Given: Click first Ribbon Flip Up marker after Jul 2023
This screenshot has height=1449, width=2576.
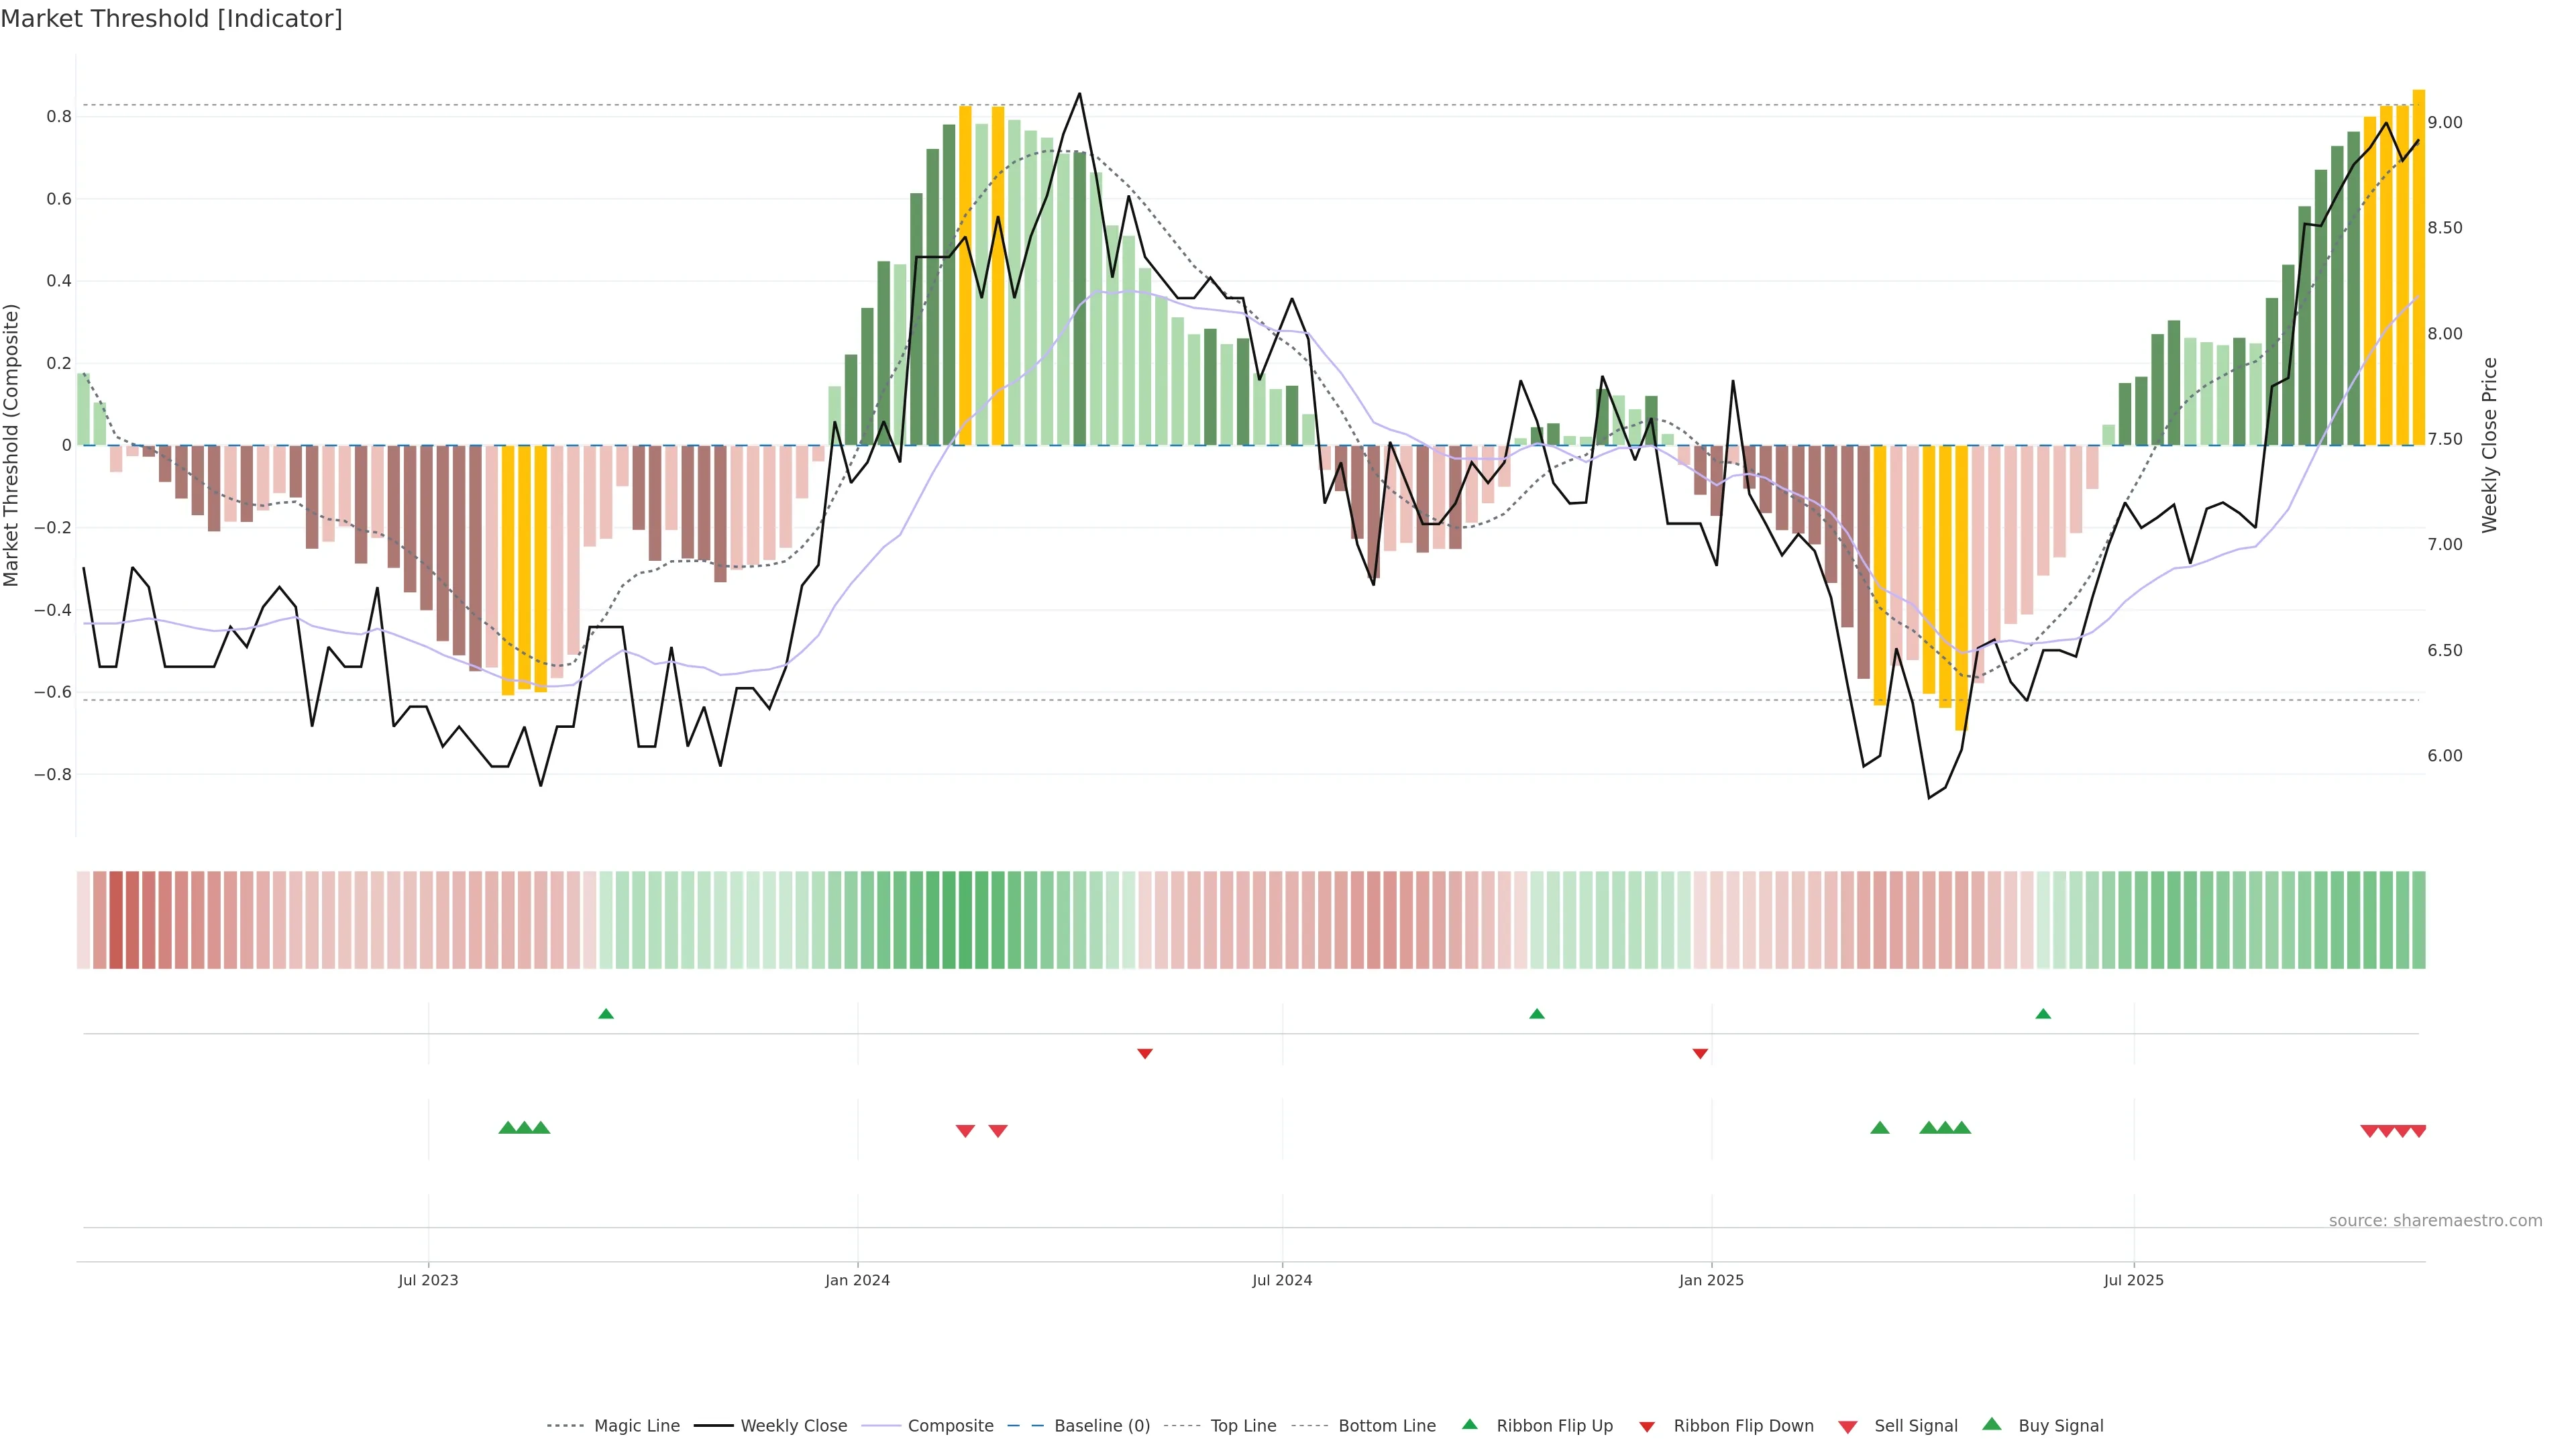Looking at the screenshot, I should click(x=606, y=1014).
